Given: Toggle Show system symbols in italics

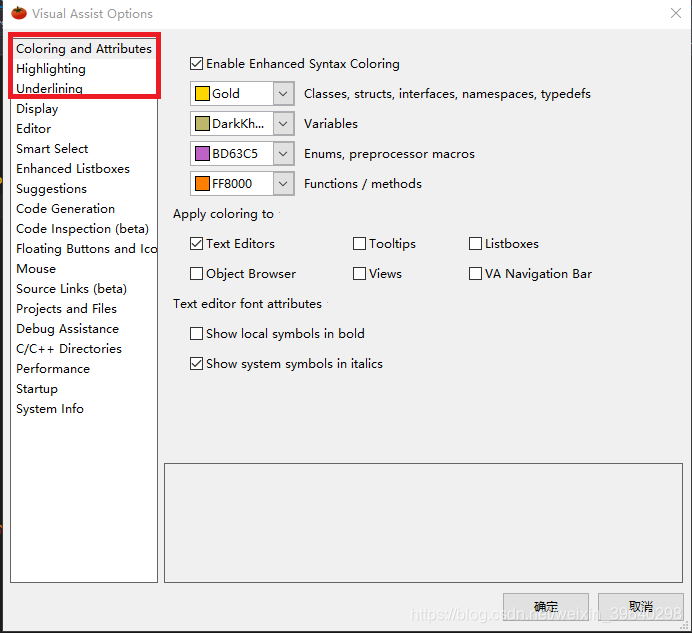Looking at the screenshot, I should (196, 364).
